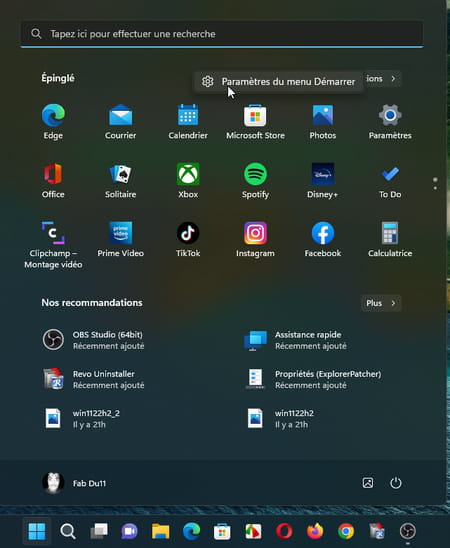
Task: Launch the Facebook app
Action: click(323, 240)
